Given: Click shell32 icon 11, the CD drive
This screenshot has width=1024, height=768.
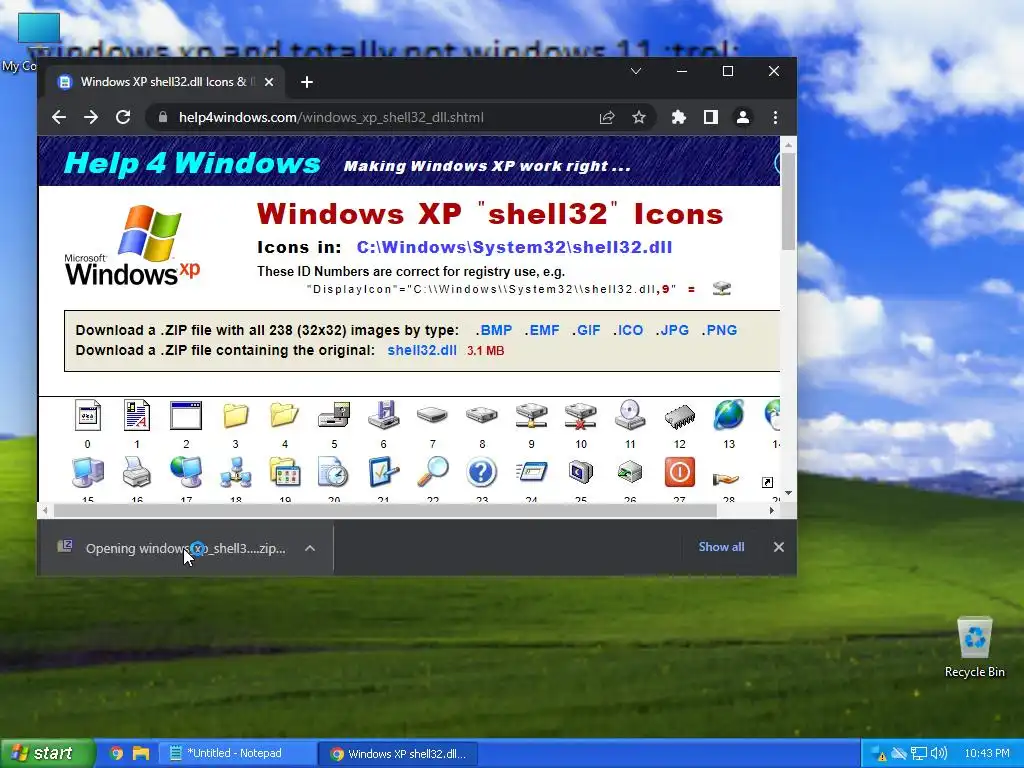Looking at the screenshot, I should pyautogui.click(x=630, y=415).
